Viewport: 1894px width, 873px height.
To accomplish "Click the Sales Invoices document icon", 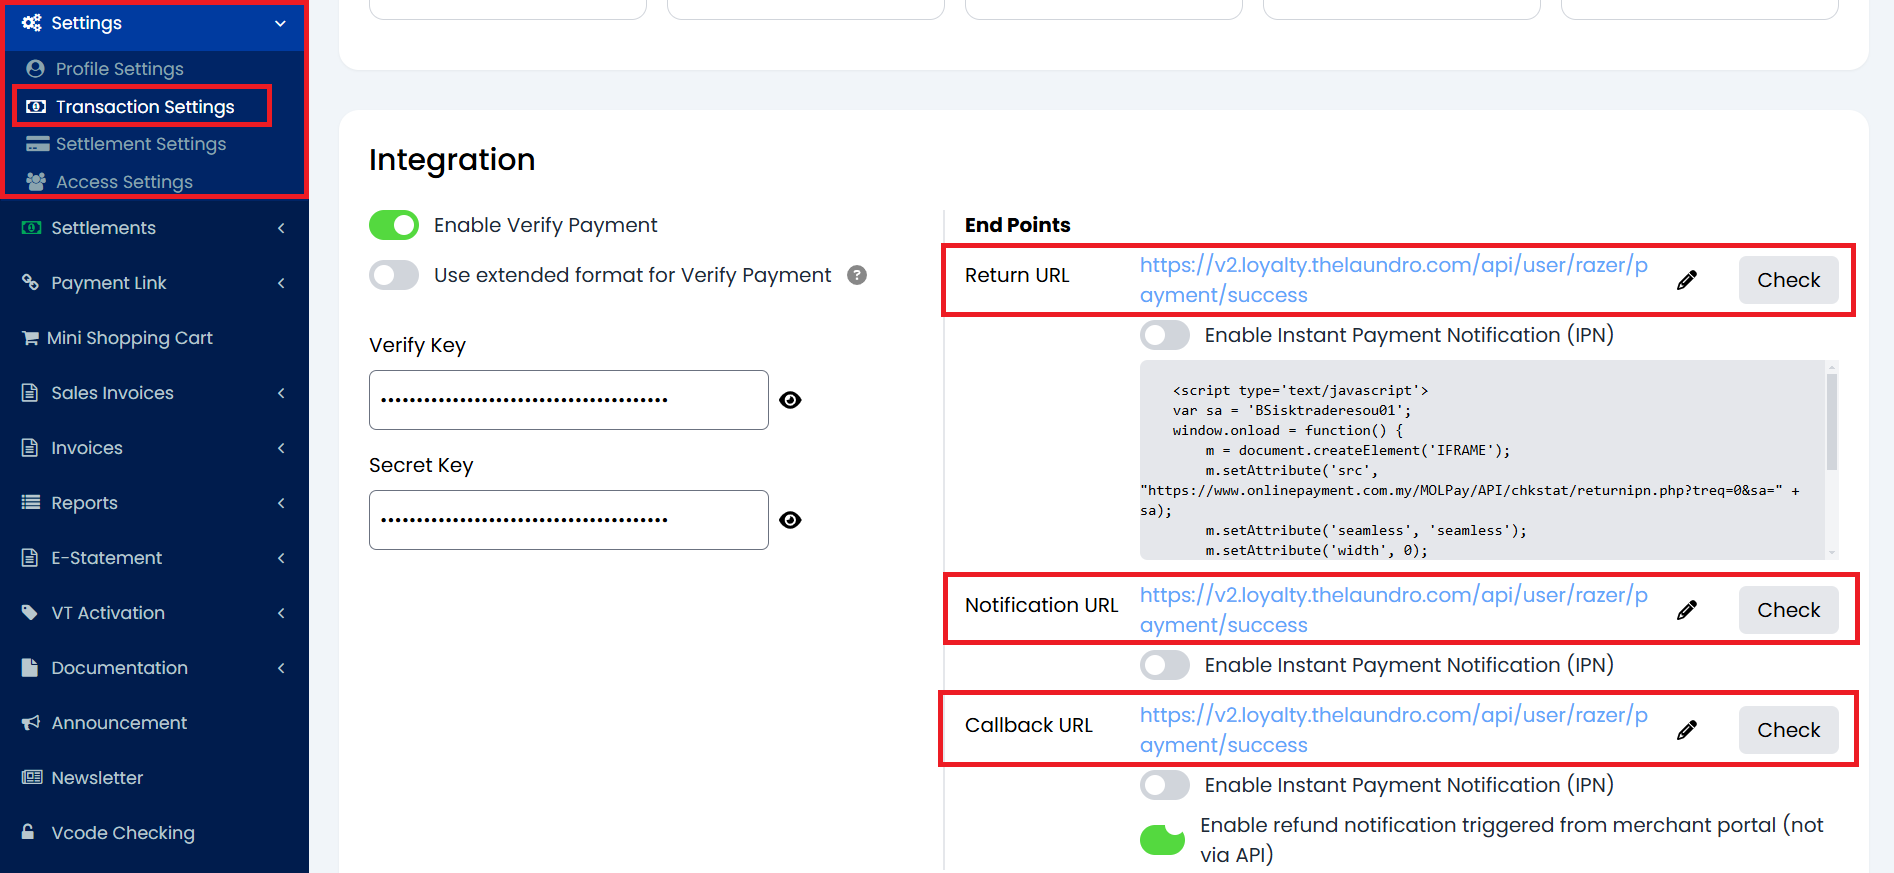I will (x=30, y=393).
